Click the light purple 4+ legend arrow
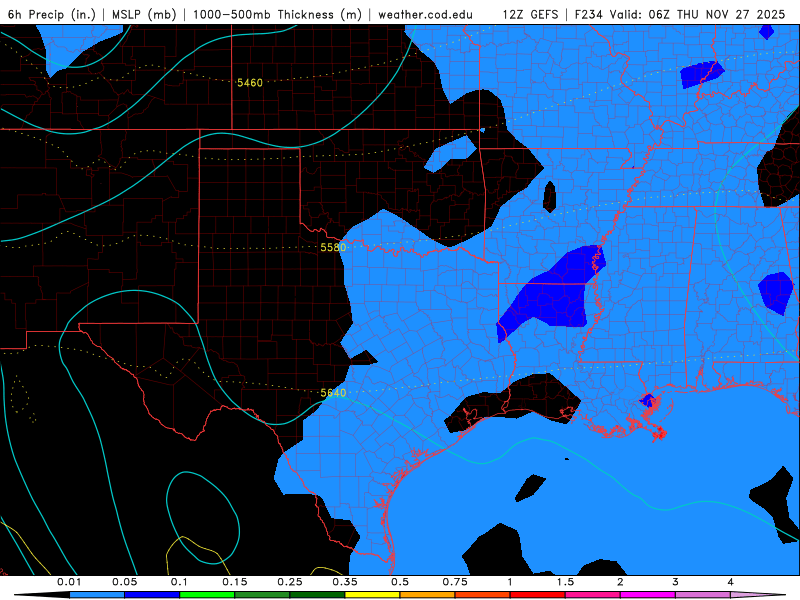 pyautogui.click(x=758, y=595)
